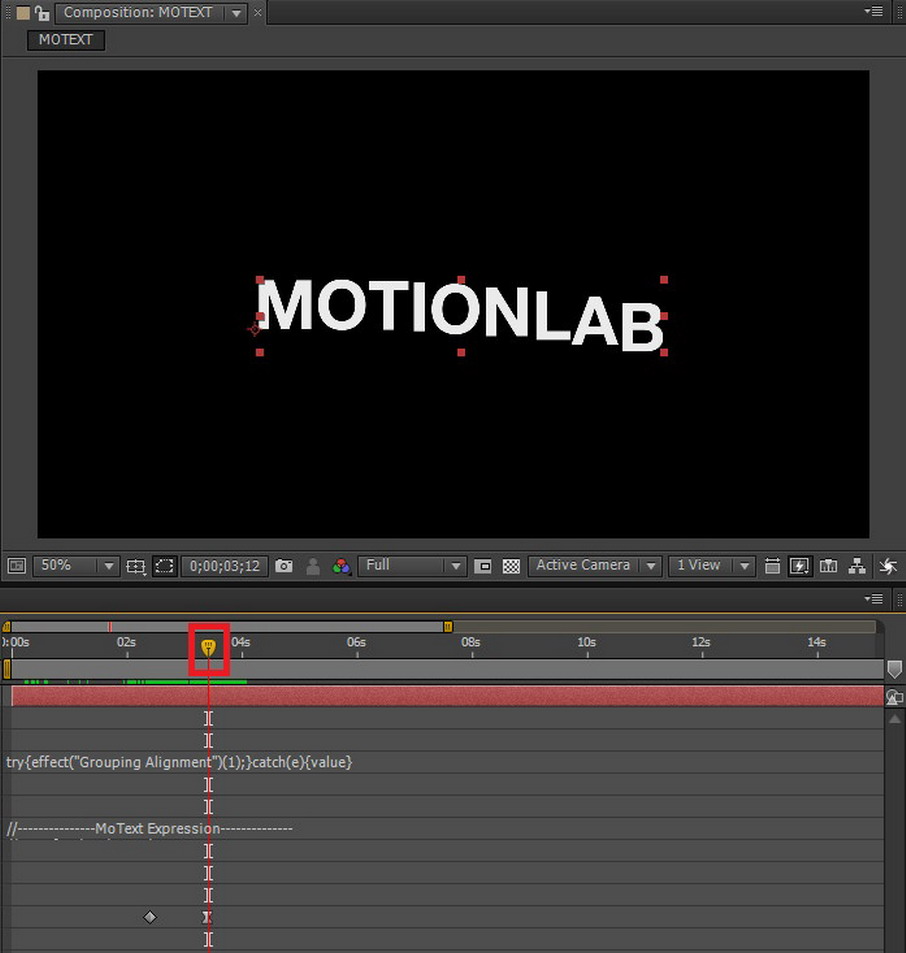Image resolution: width=906 pixels, height=953 pixels.
Task: Click the 02s time ruler mark
Action: 126,642
